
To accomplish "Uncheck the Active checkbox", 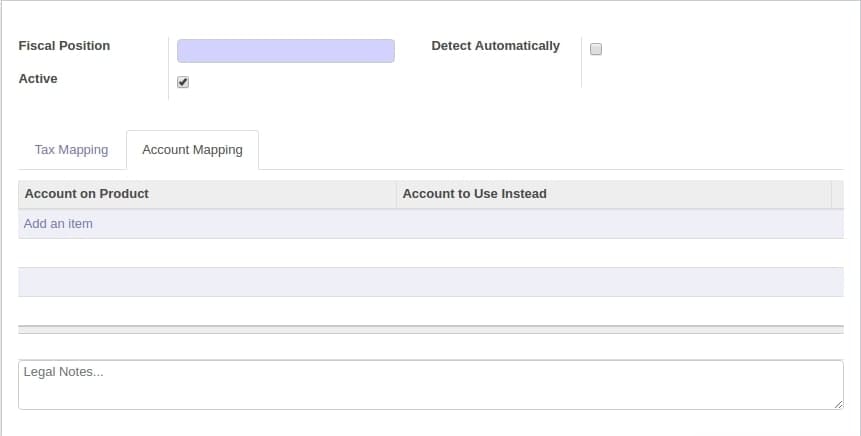I will point(183,82).
